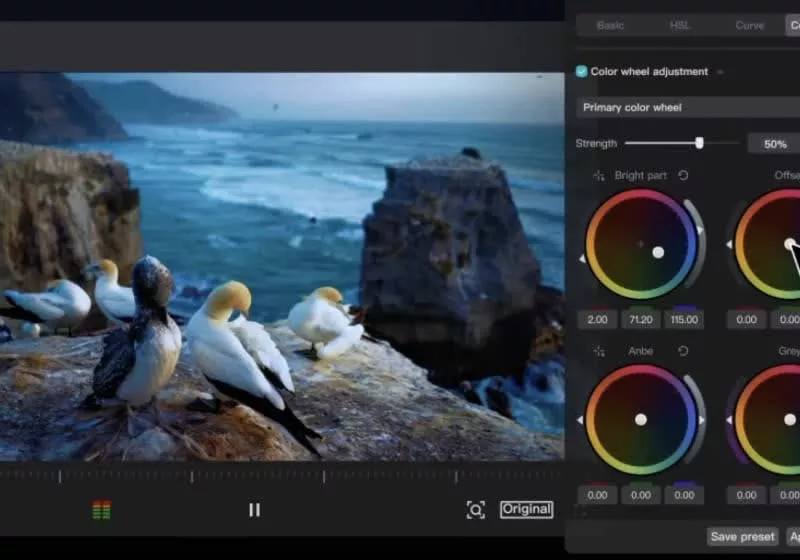800x560 pixels.
Task: Open the color scopes meter icon
Action: [x=101, y=511]
